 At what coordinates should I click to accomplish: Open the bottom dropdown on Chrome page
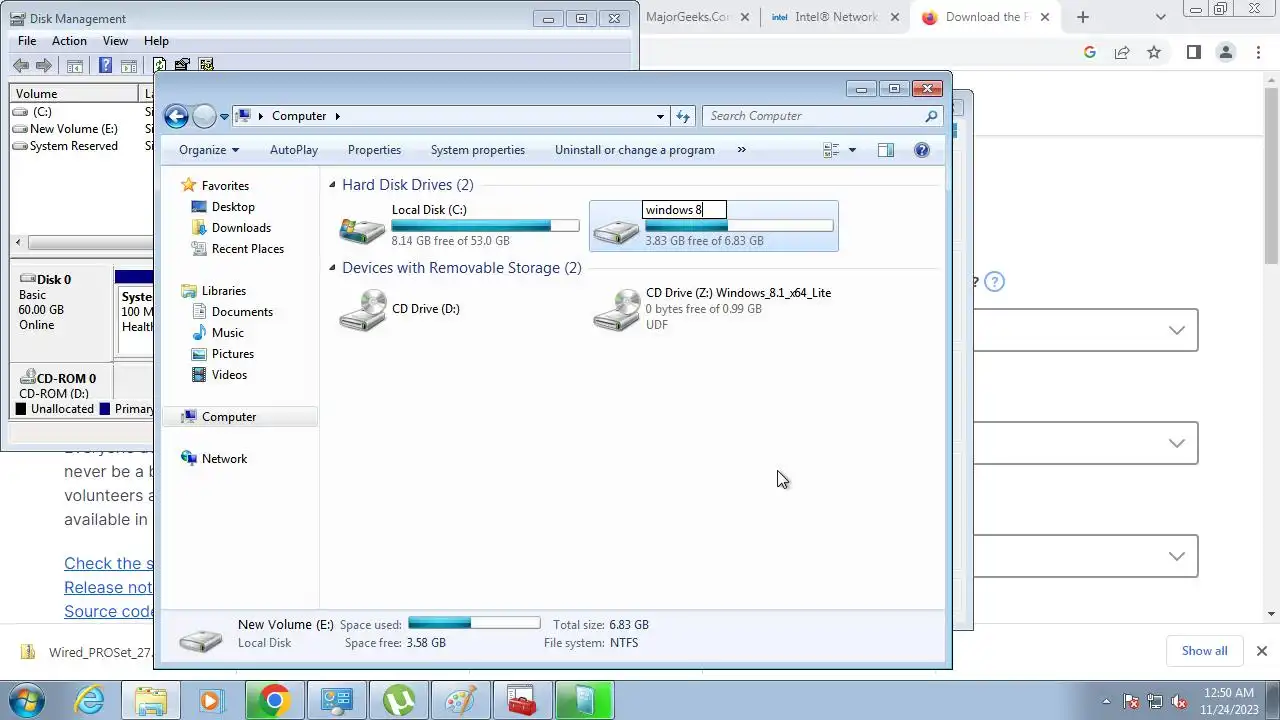1085,556
